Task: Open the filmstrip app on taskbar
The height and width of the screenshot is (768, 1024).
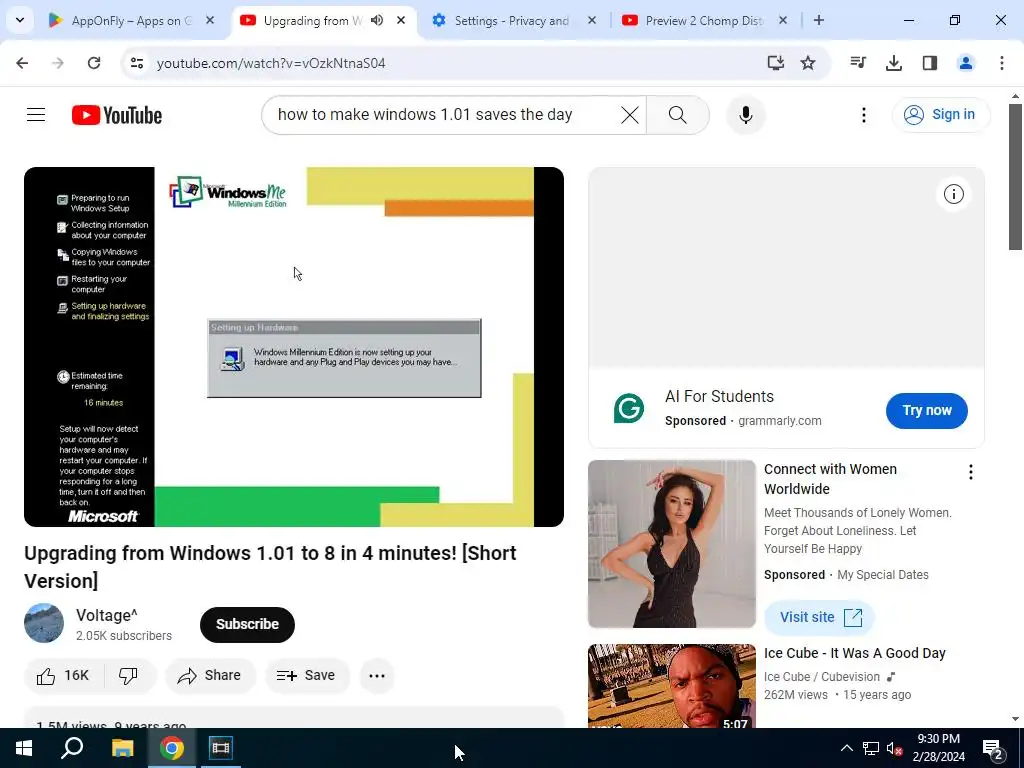Action: [221, 748]
